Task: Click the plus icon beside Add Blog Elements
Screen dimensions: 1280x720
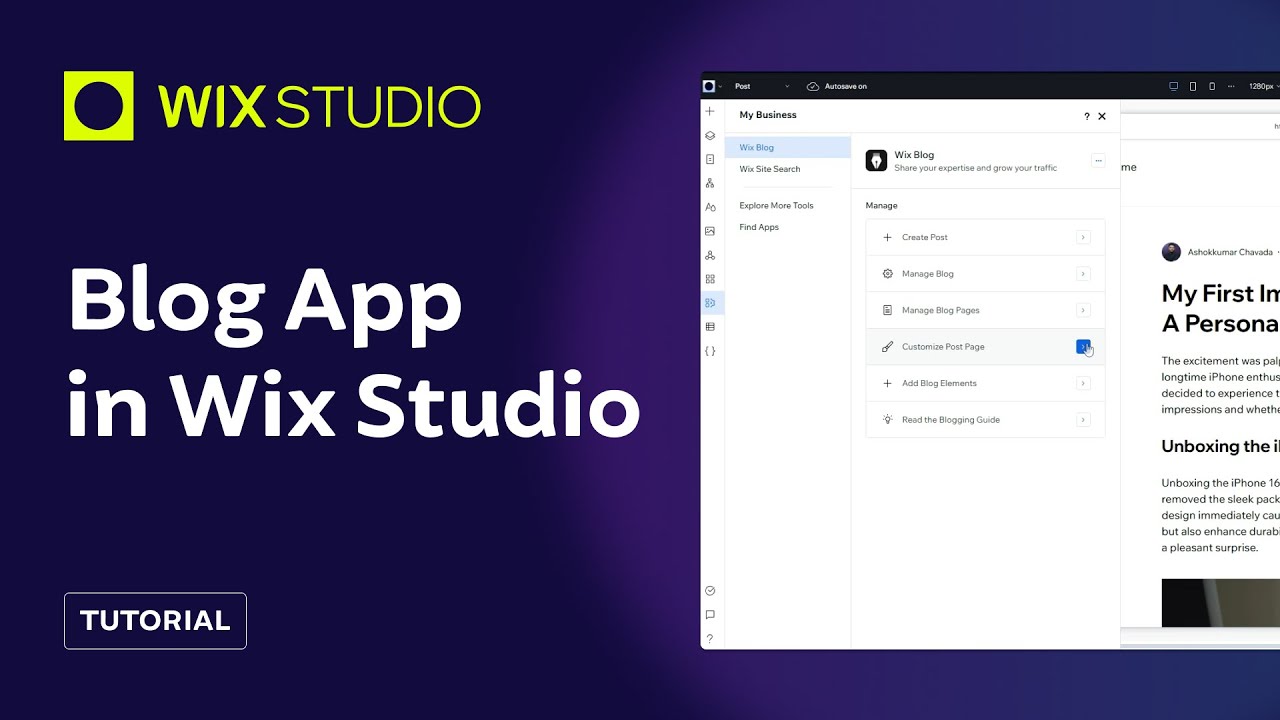Action: (887, 383)
